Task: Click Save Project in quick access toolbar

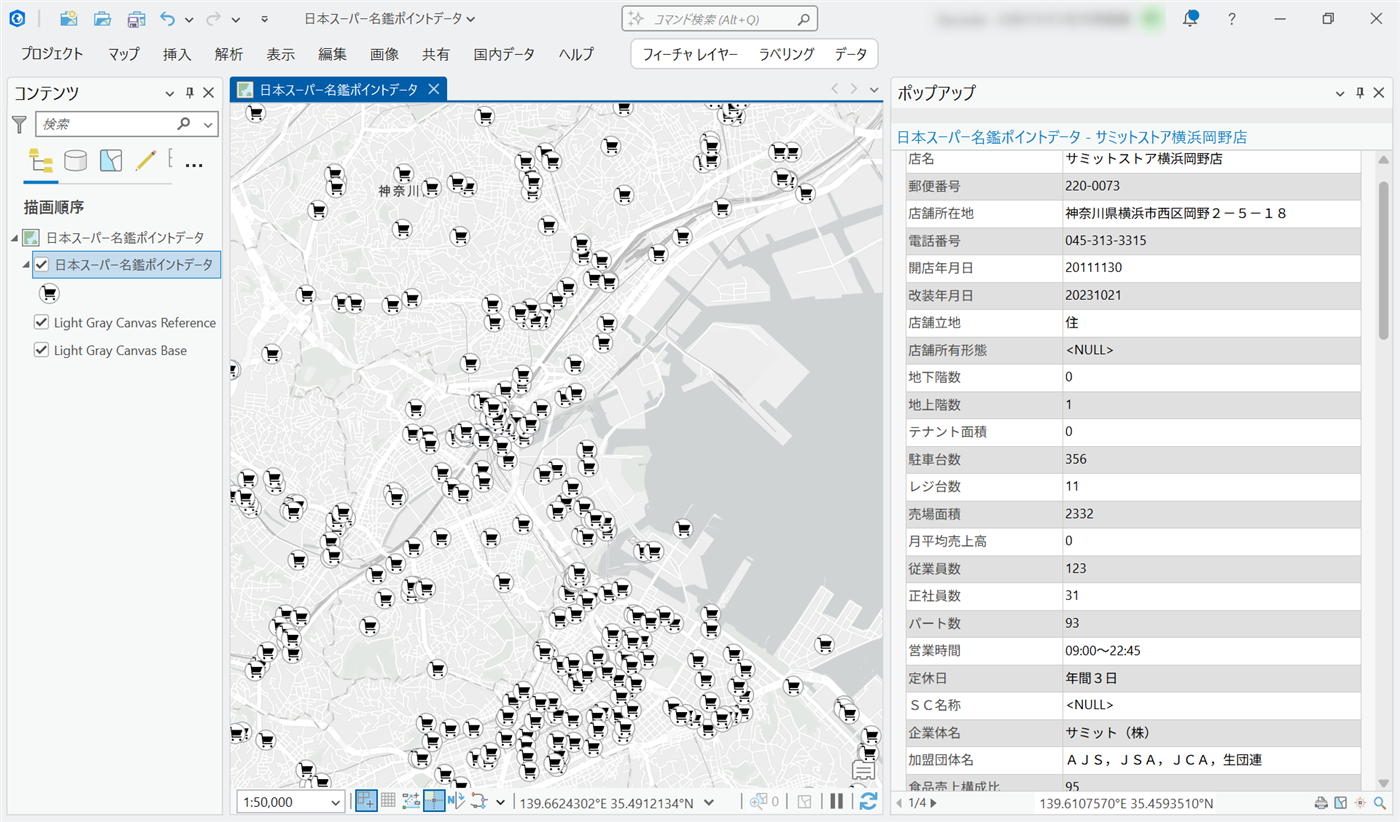Action: 136,18
